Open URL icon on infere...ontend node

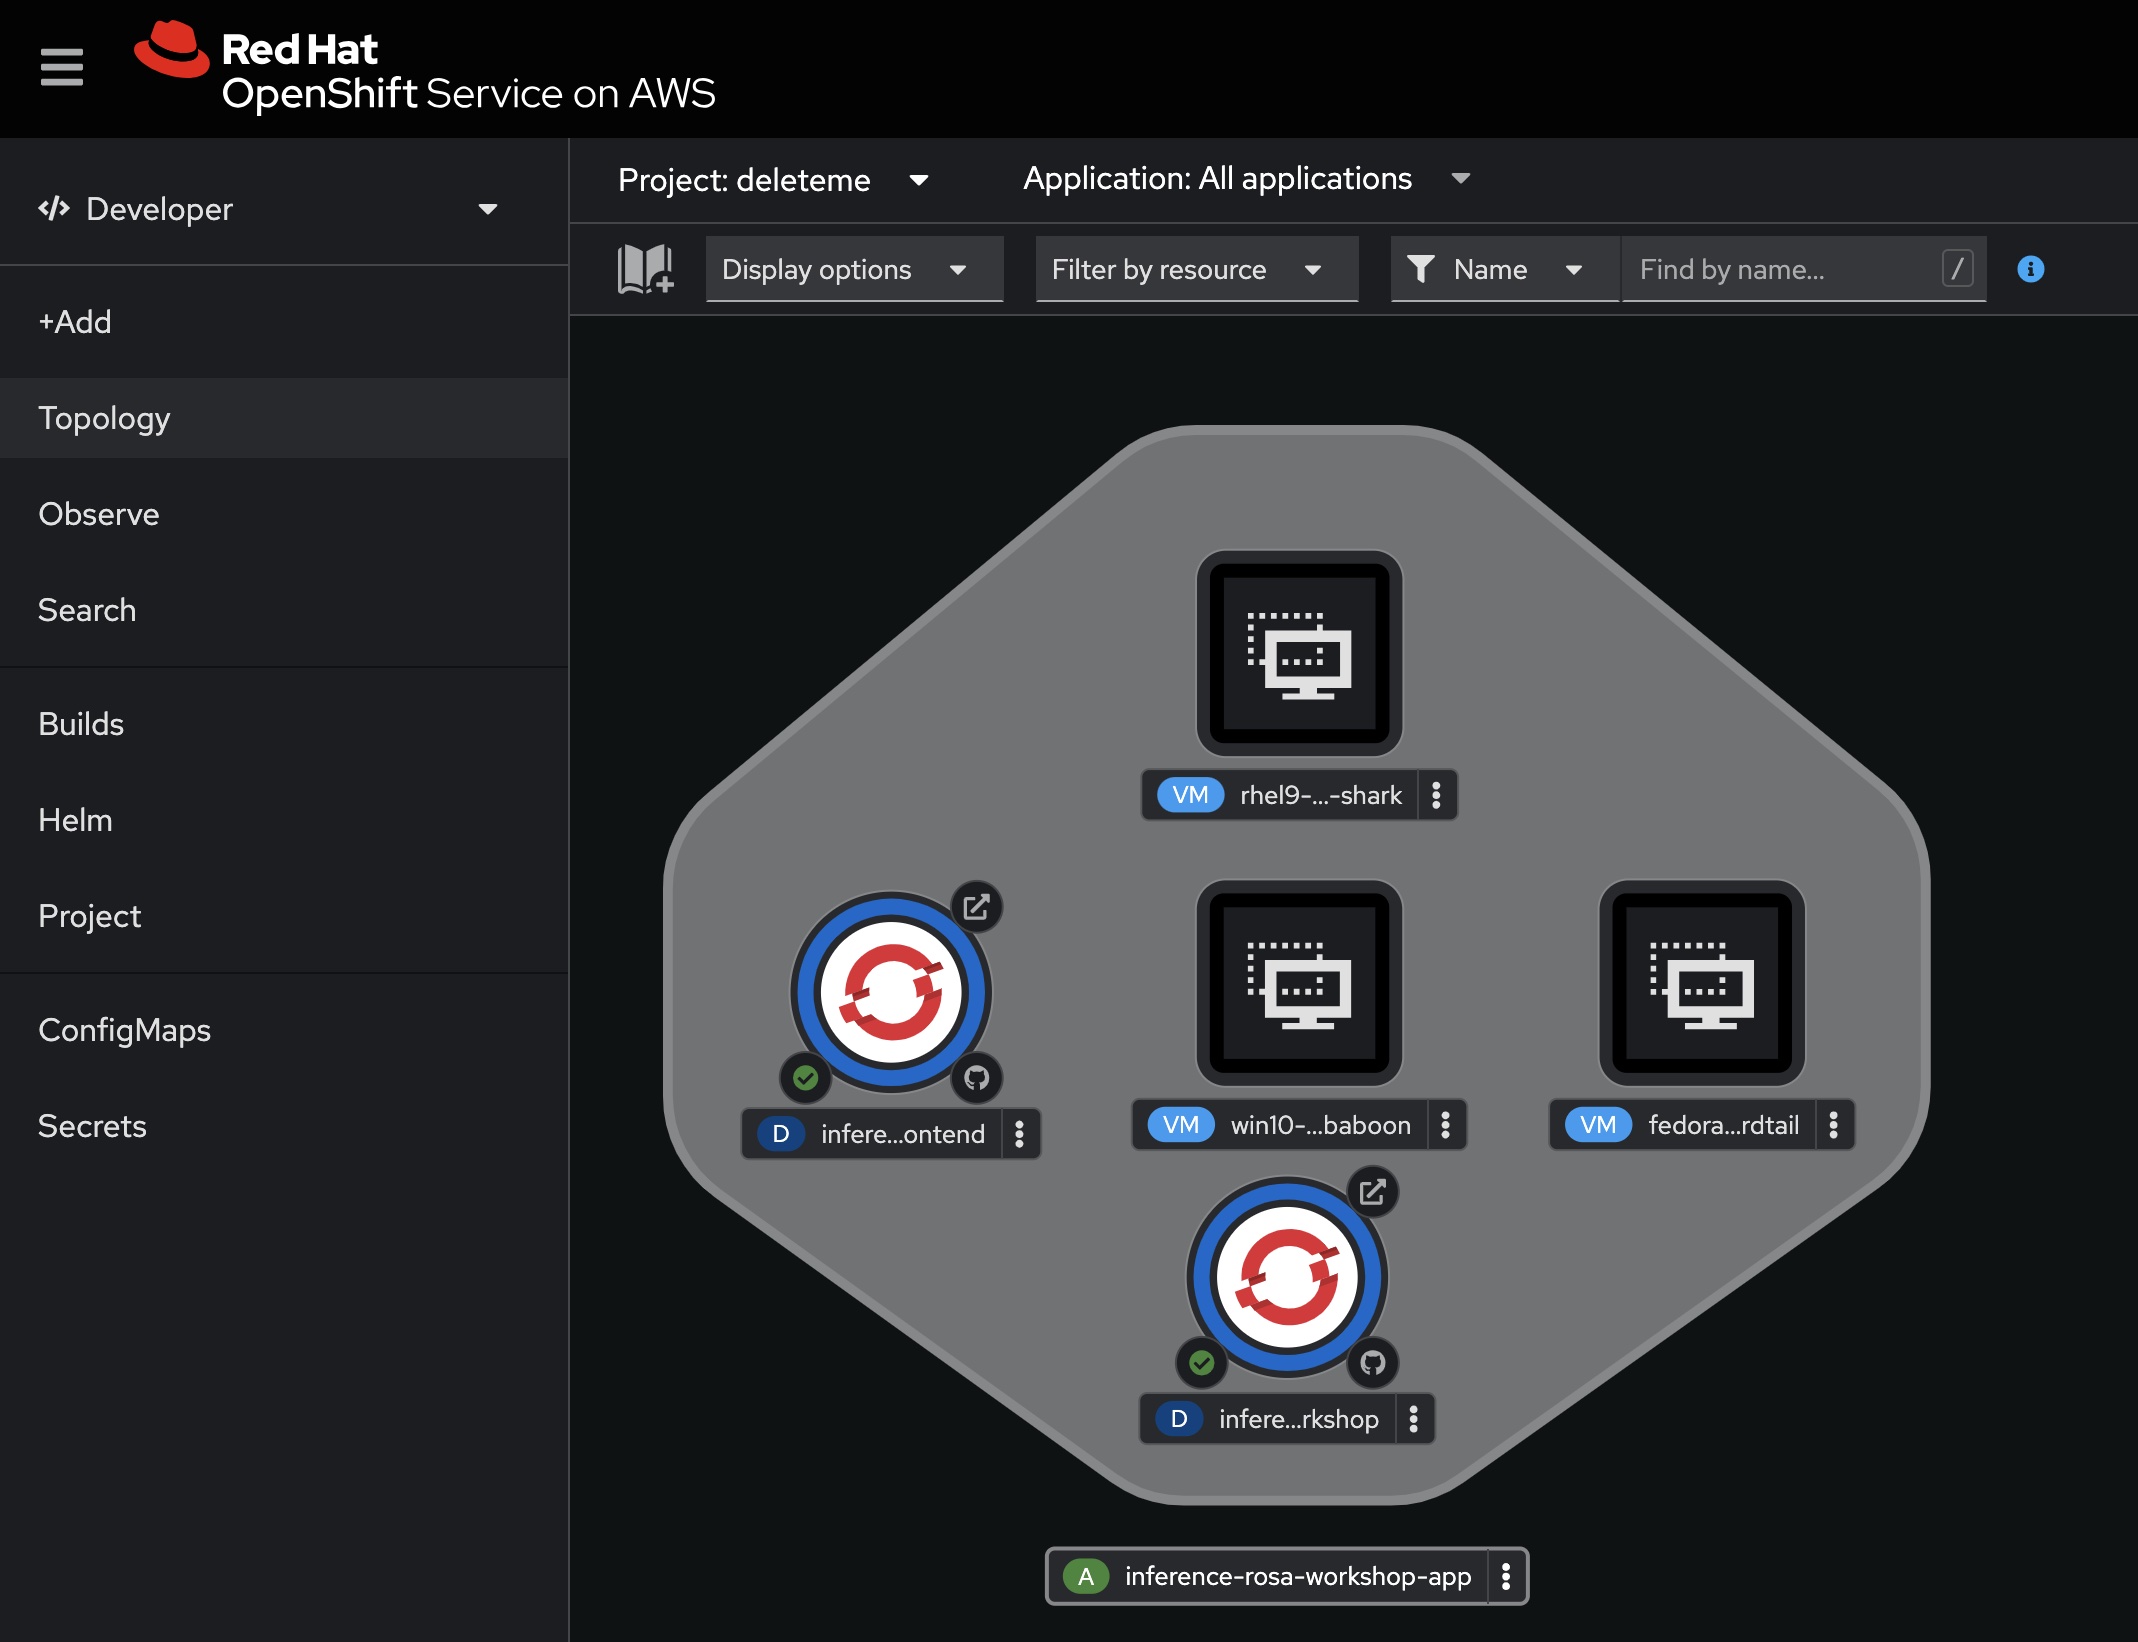click(976, 907)
